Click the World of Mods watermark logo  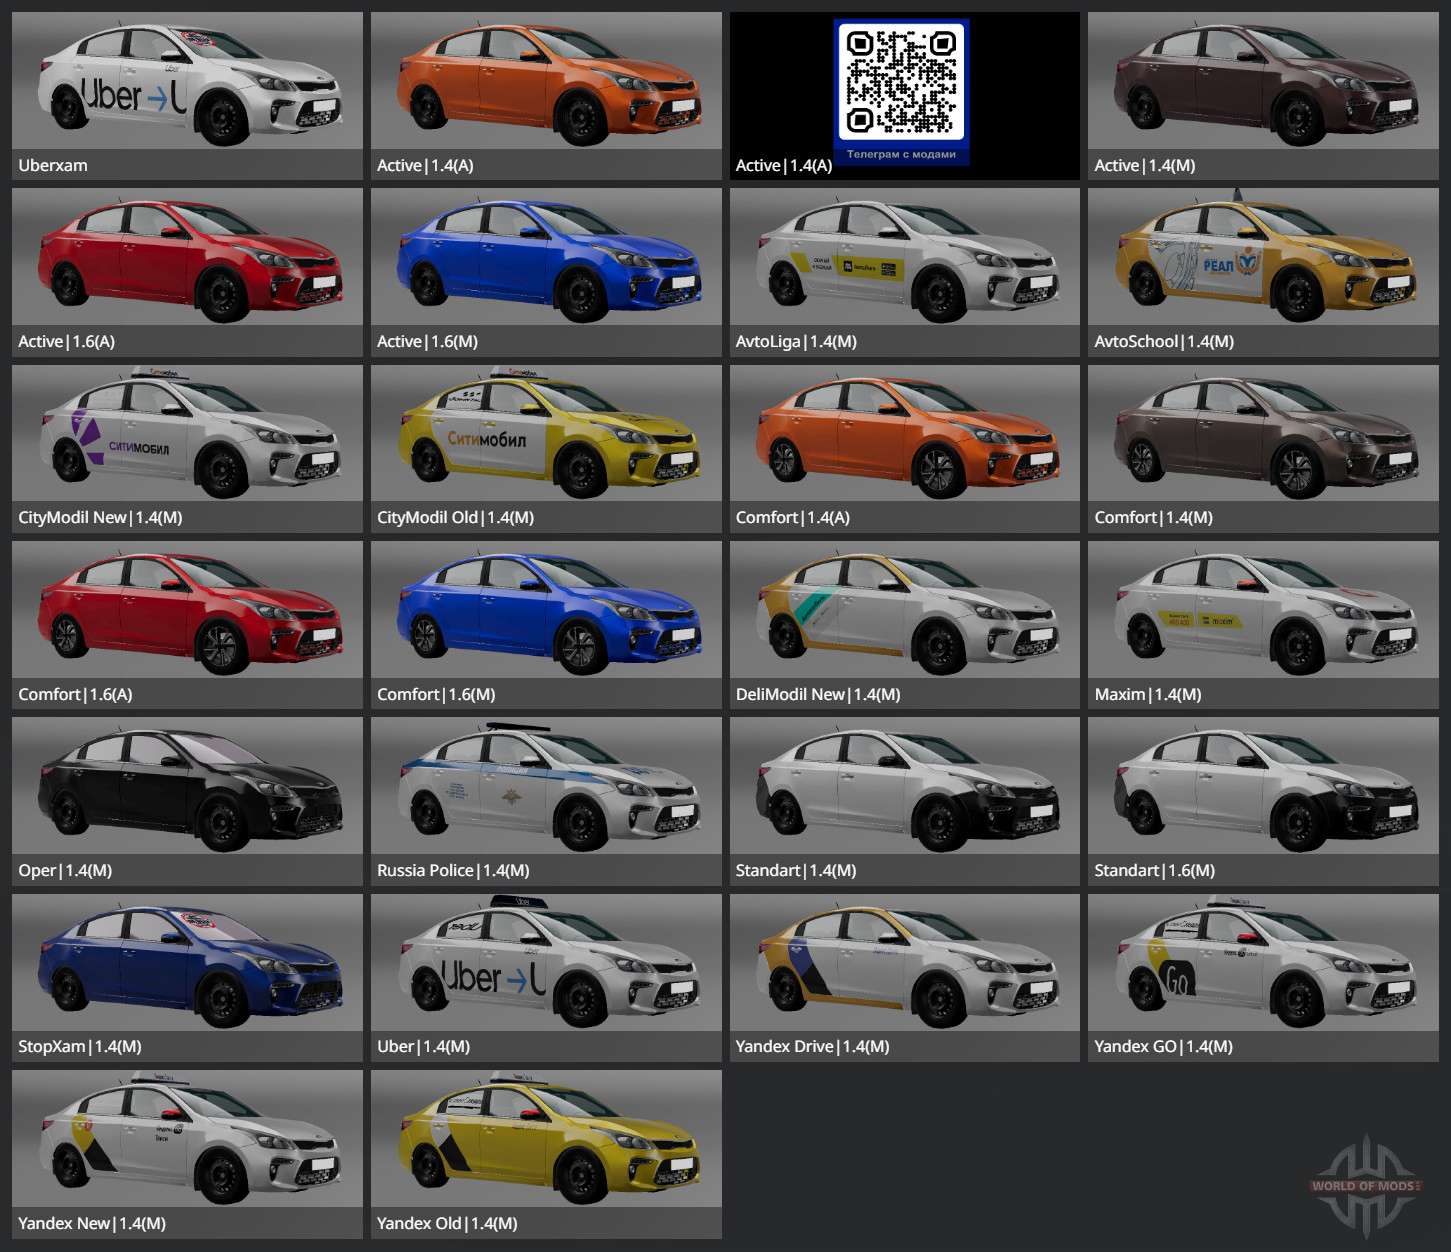[1365, 1186]
